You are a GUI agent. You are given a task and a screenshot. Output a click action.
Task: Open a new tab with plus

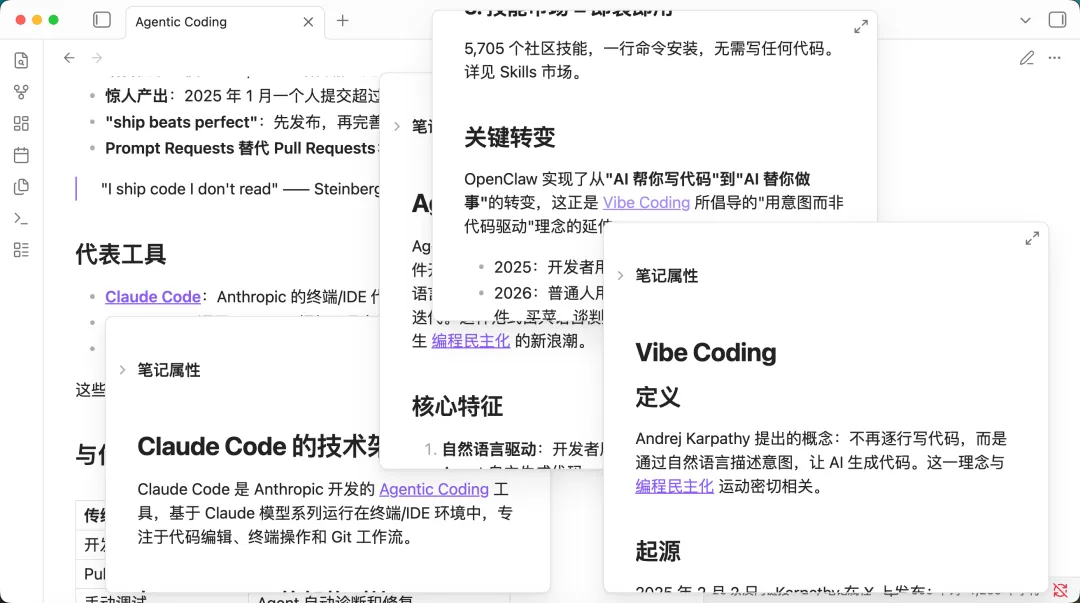click(x=342, y=21)
